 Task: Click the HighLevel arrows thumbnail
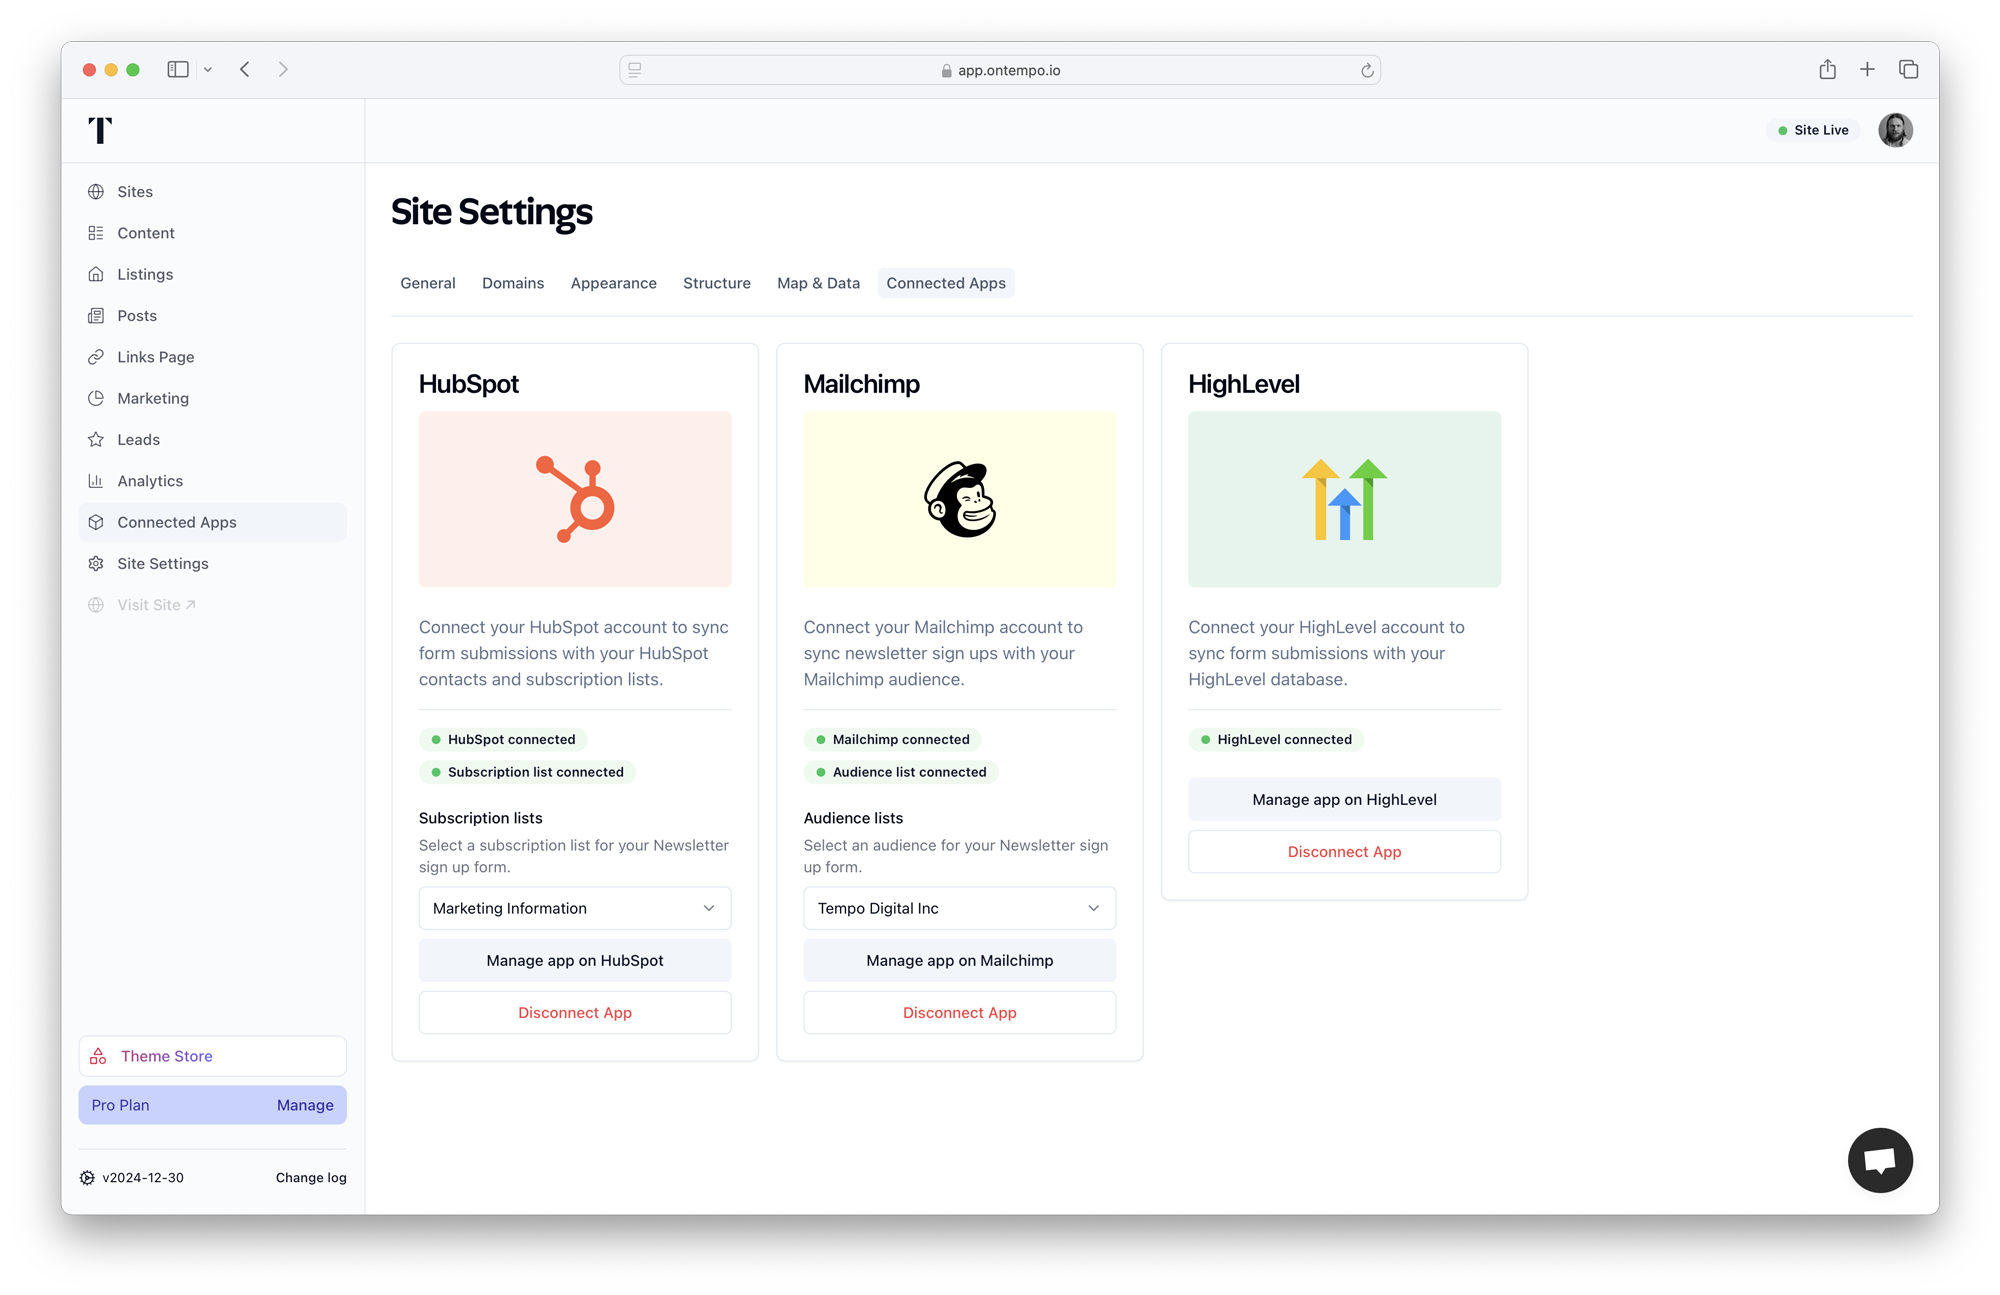(1344, 499)
